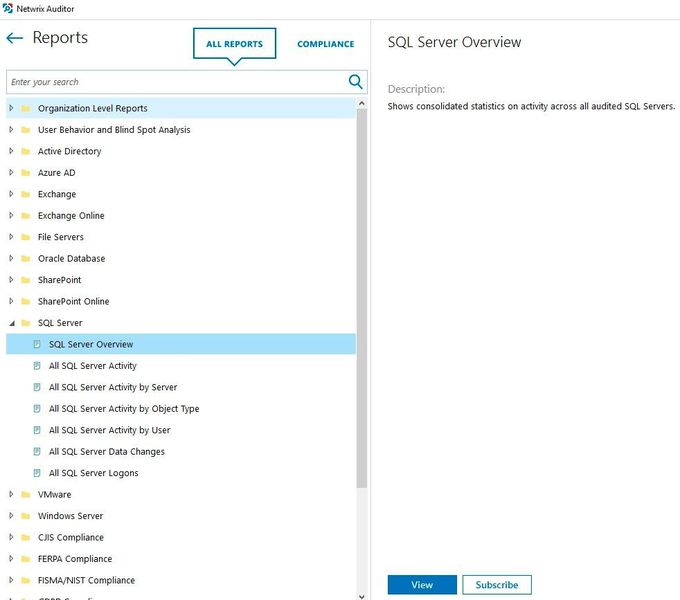This screenshot has width=680, height=600.
Task: Click the Active Directory folder icon
Action: tap(26, 151)
